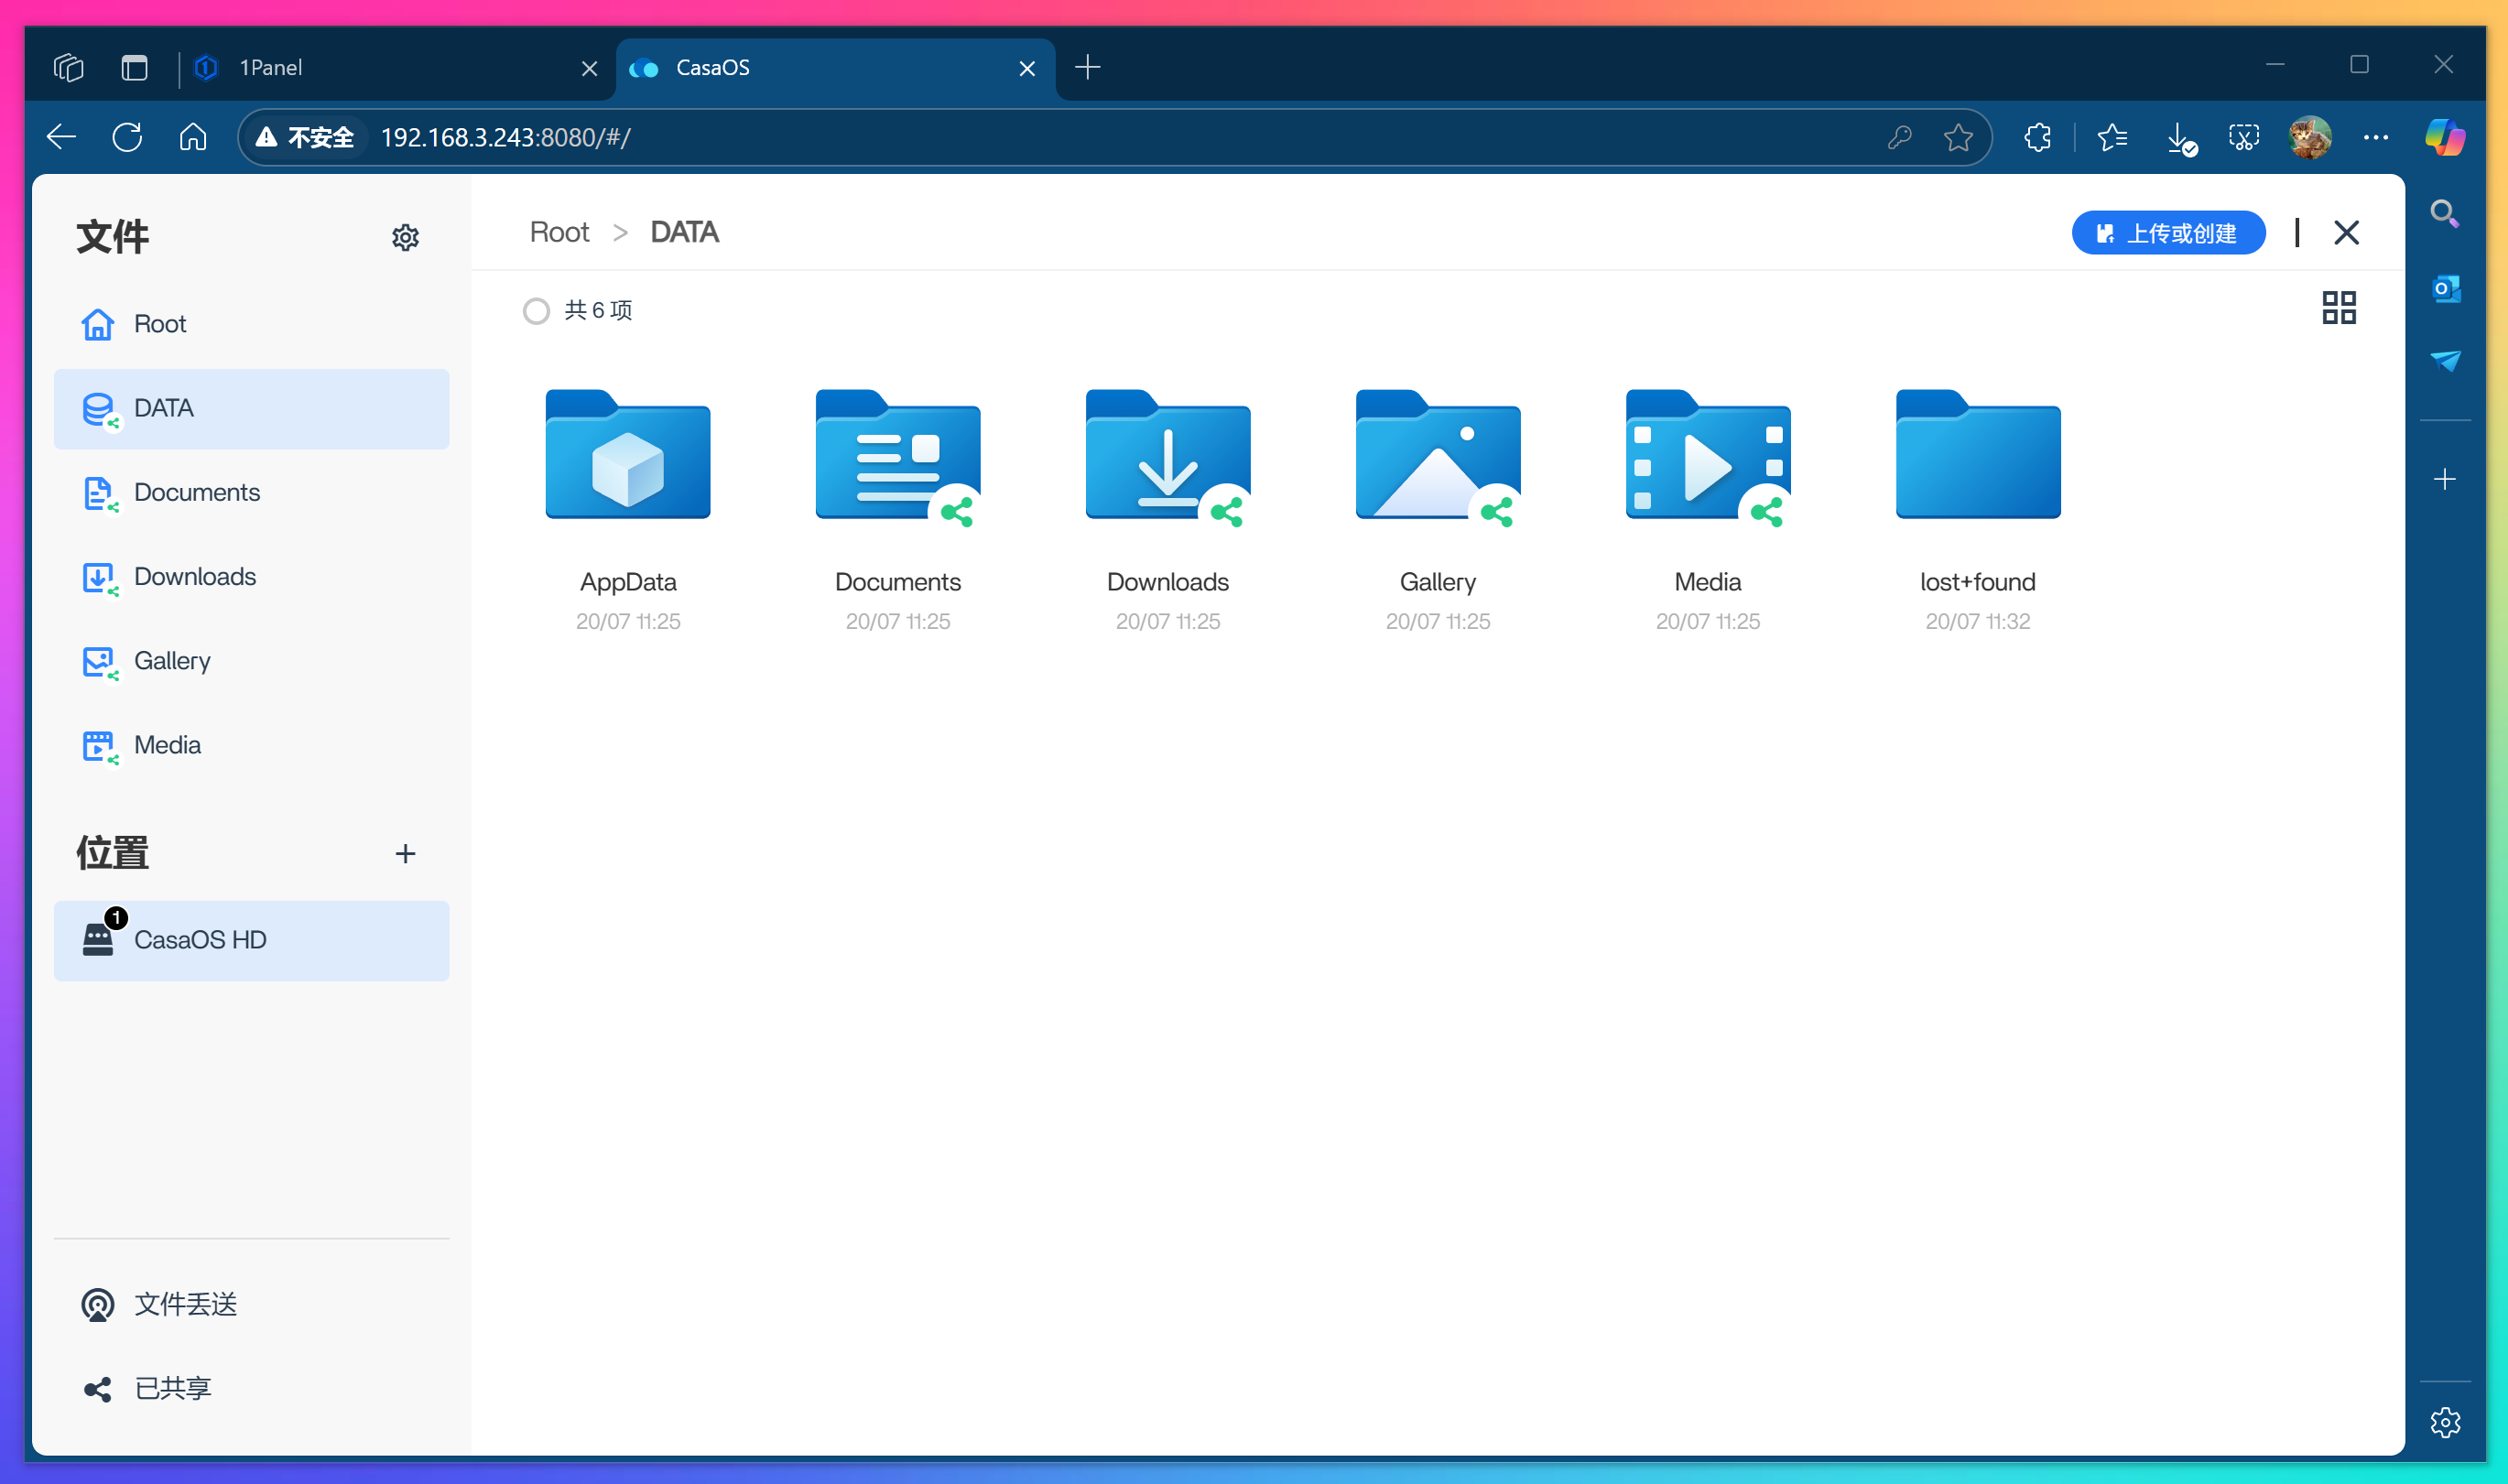This screenshot has height=1484, width=2508.
Task: Click the browser extensions puzzle icon
Action: (x=2037, y=137)
